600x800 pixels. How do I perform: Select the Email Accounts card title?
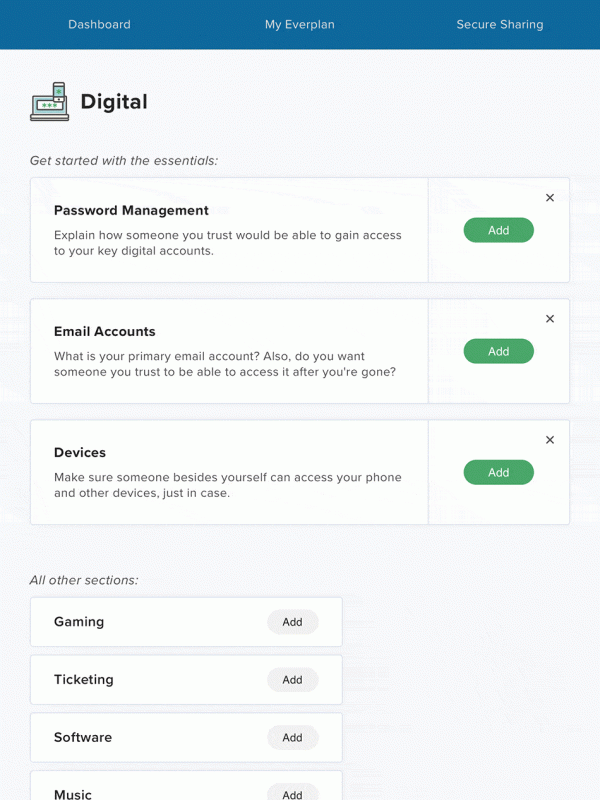click(x=105, y=332)
